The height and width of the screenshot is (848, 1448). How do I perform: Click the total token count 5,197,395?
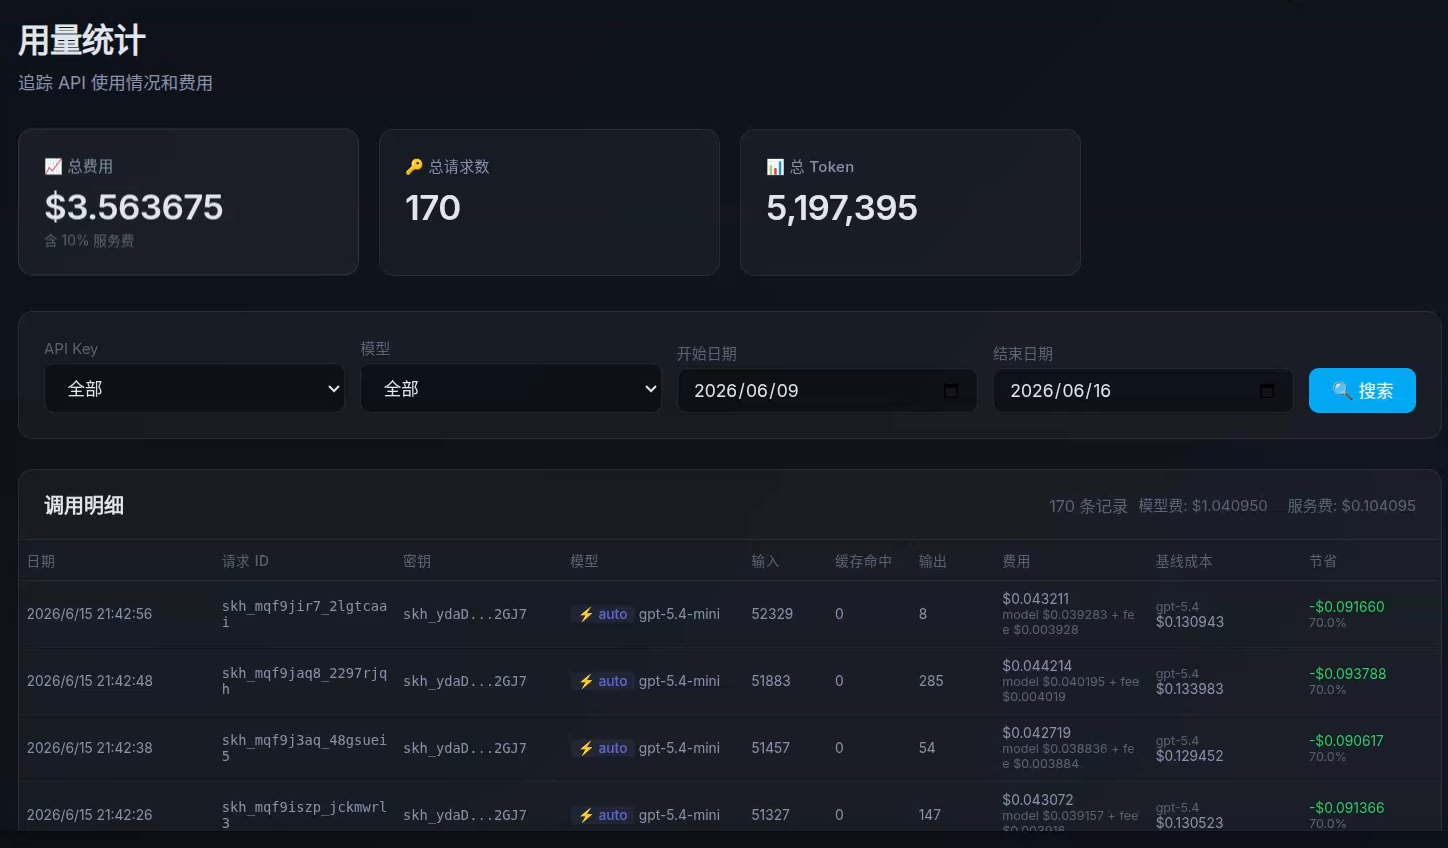(842, 207)
